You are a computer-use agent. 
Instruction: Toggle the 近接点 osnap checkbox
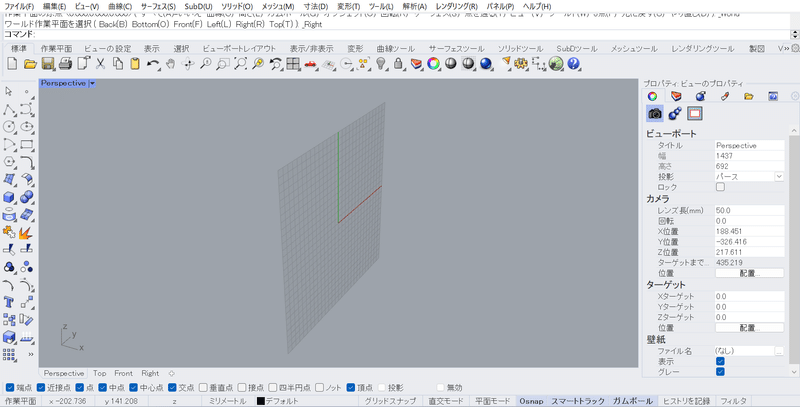click(x=41, y=388)
